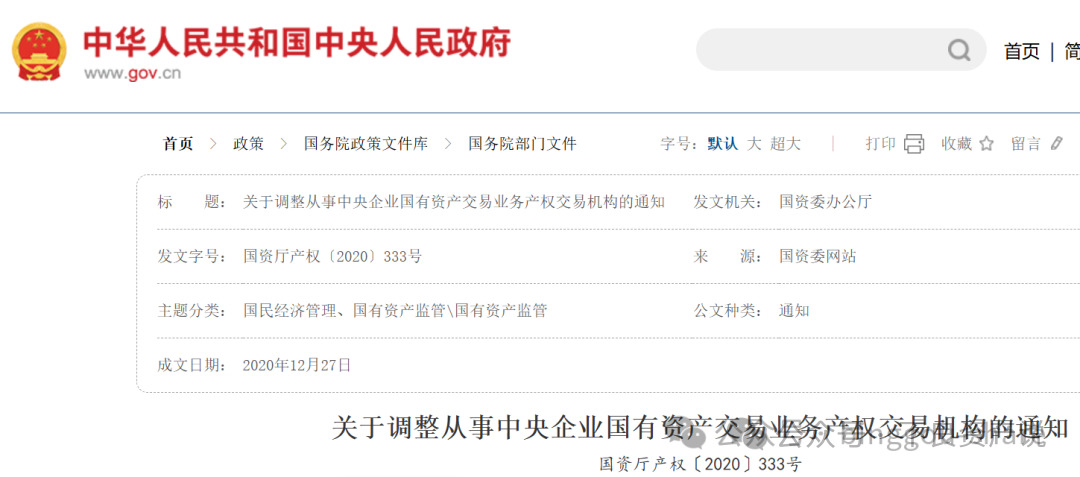Click the large article heading
The width and height of the screenshot is (1080, 477).
pos(700,428)
